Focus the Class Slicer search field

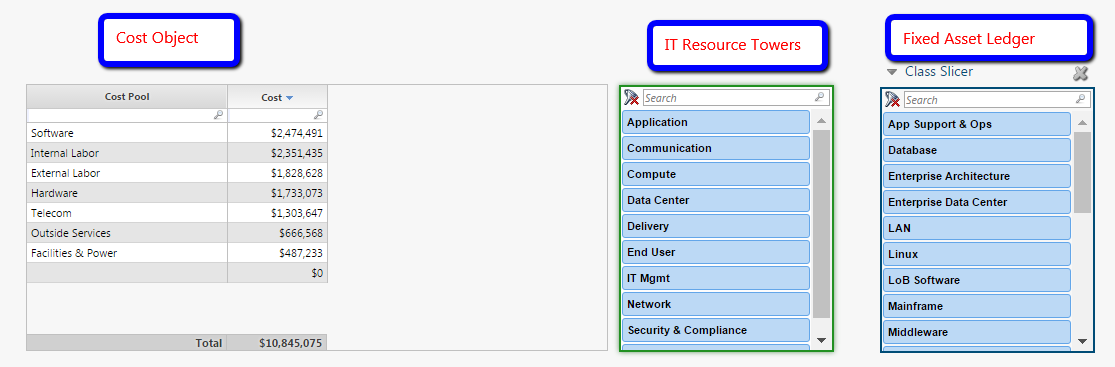(x=989, y=100)
